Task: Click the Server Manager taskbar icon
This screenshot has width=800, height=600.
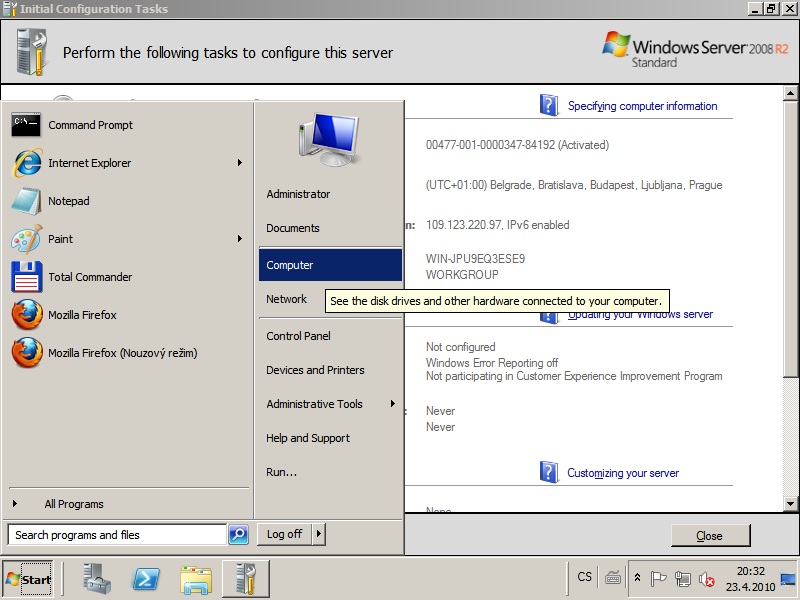Action: coord(98,579)
